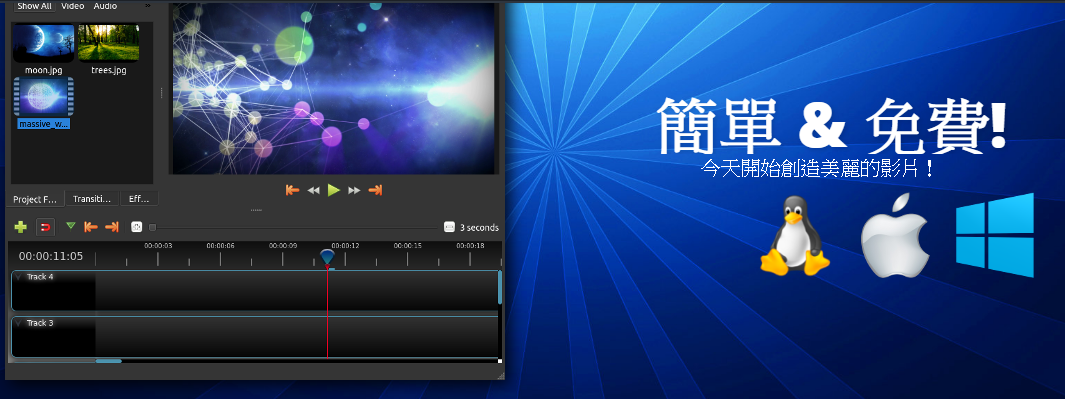Toggle the red magnet snapping button

click(46, 227)
